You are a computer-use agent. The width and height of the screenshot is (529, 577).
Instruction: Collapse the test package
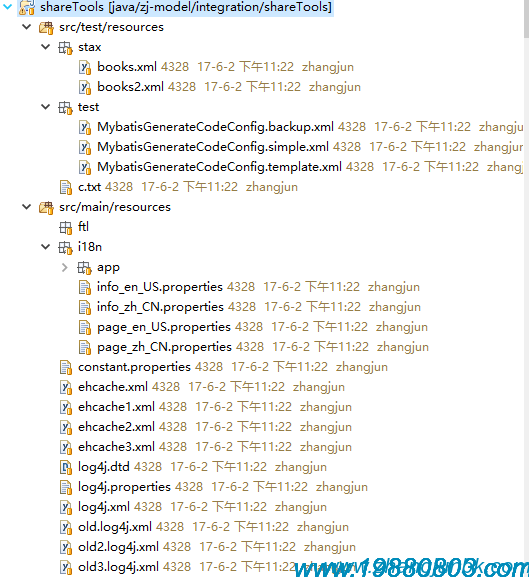pos(46,107)
